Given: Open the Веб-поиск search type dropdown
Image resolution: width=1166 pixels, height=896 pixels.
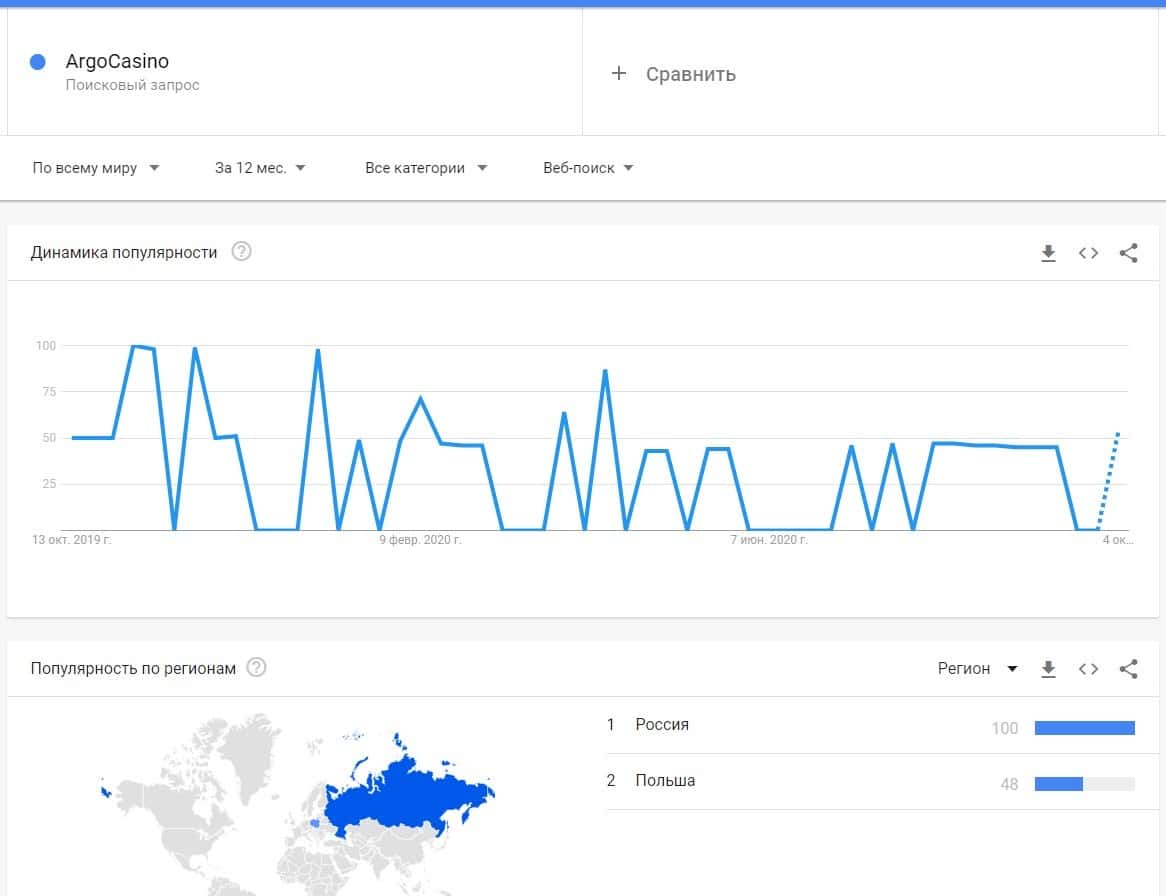Looking at the screenshot, I should [588, 168].
